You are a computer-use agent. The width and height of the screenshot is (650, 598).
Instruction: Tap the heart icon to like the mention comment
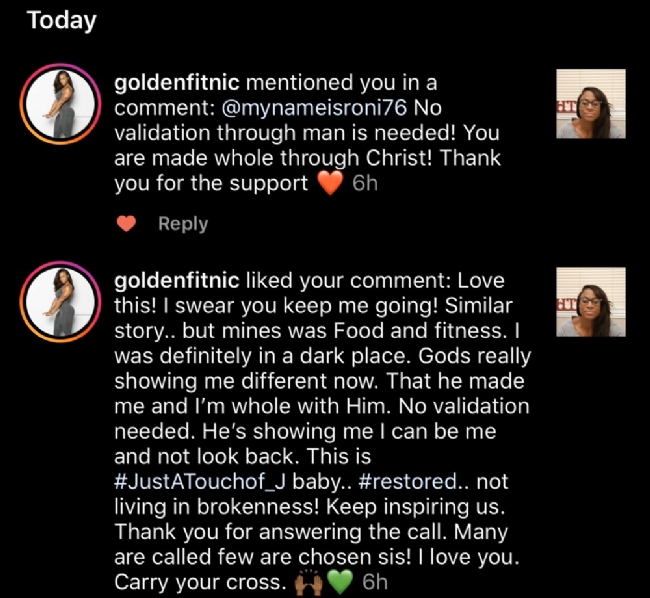pyautogui.click(x=127, y=224)
